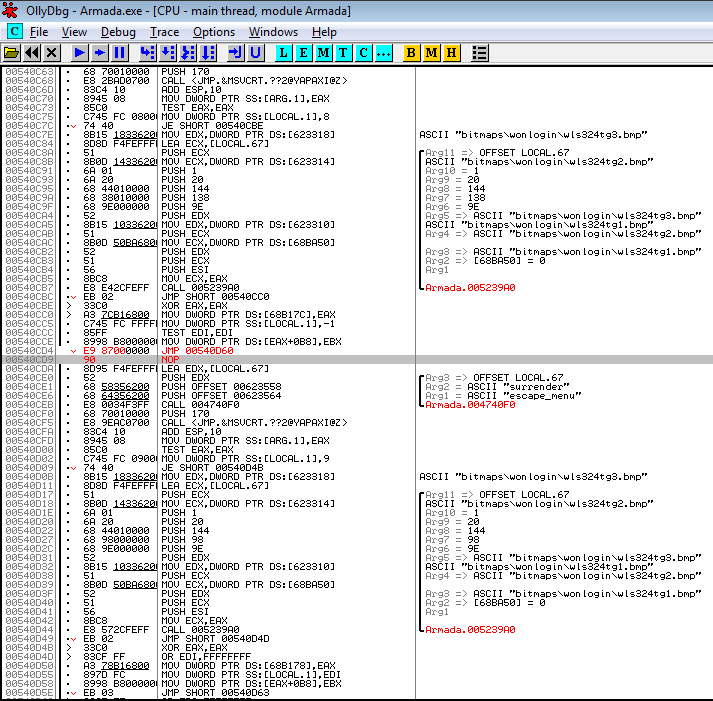
Task: Click the Step into toolbar icon
Action: tap(147, 52)
